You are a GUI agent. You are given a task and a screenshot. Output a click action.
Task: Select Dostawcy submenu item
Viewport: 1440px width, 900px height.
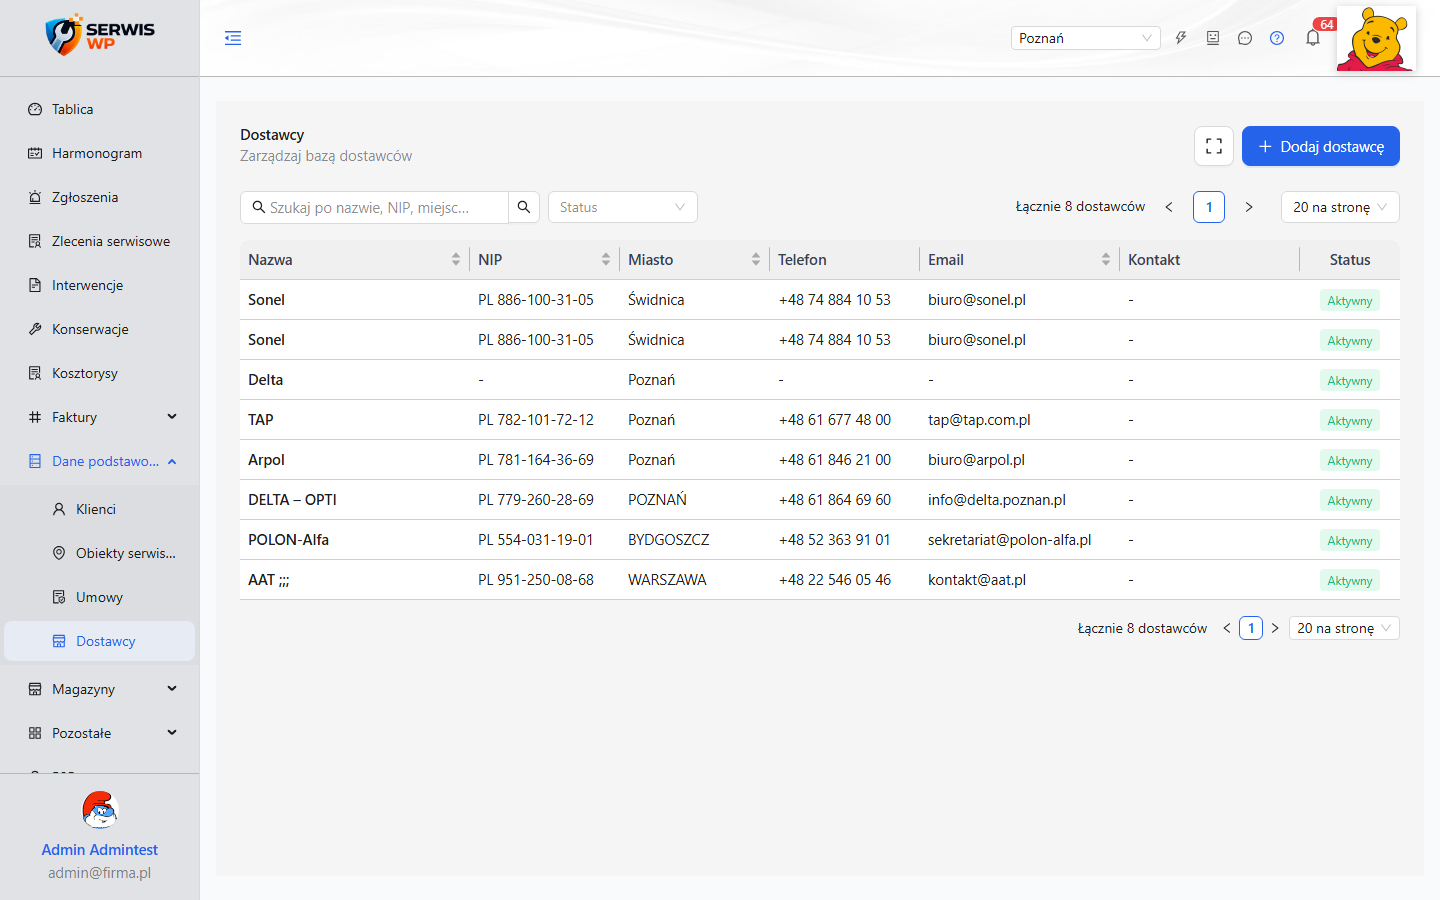[100, 641]
